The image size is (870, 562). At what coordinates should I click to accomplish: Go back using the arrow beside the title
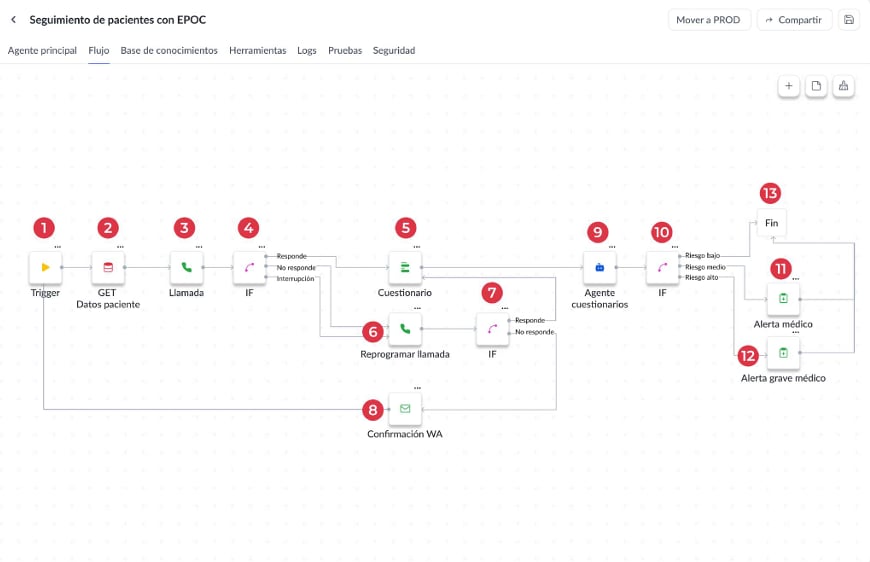click(x=14, y=20)
